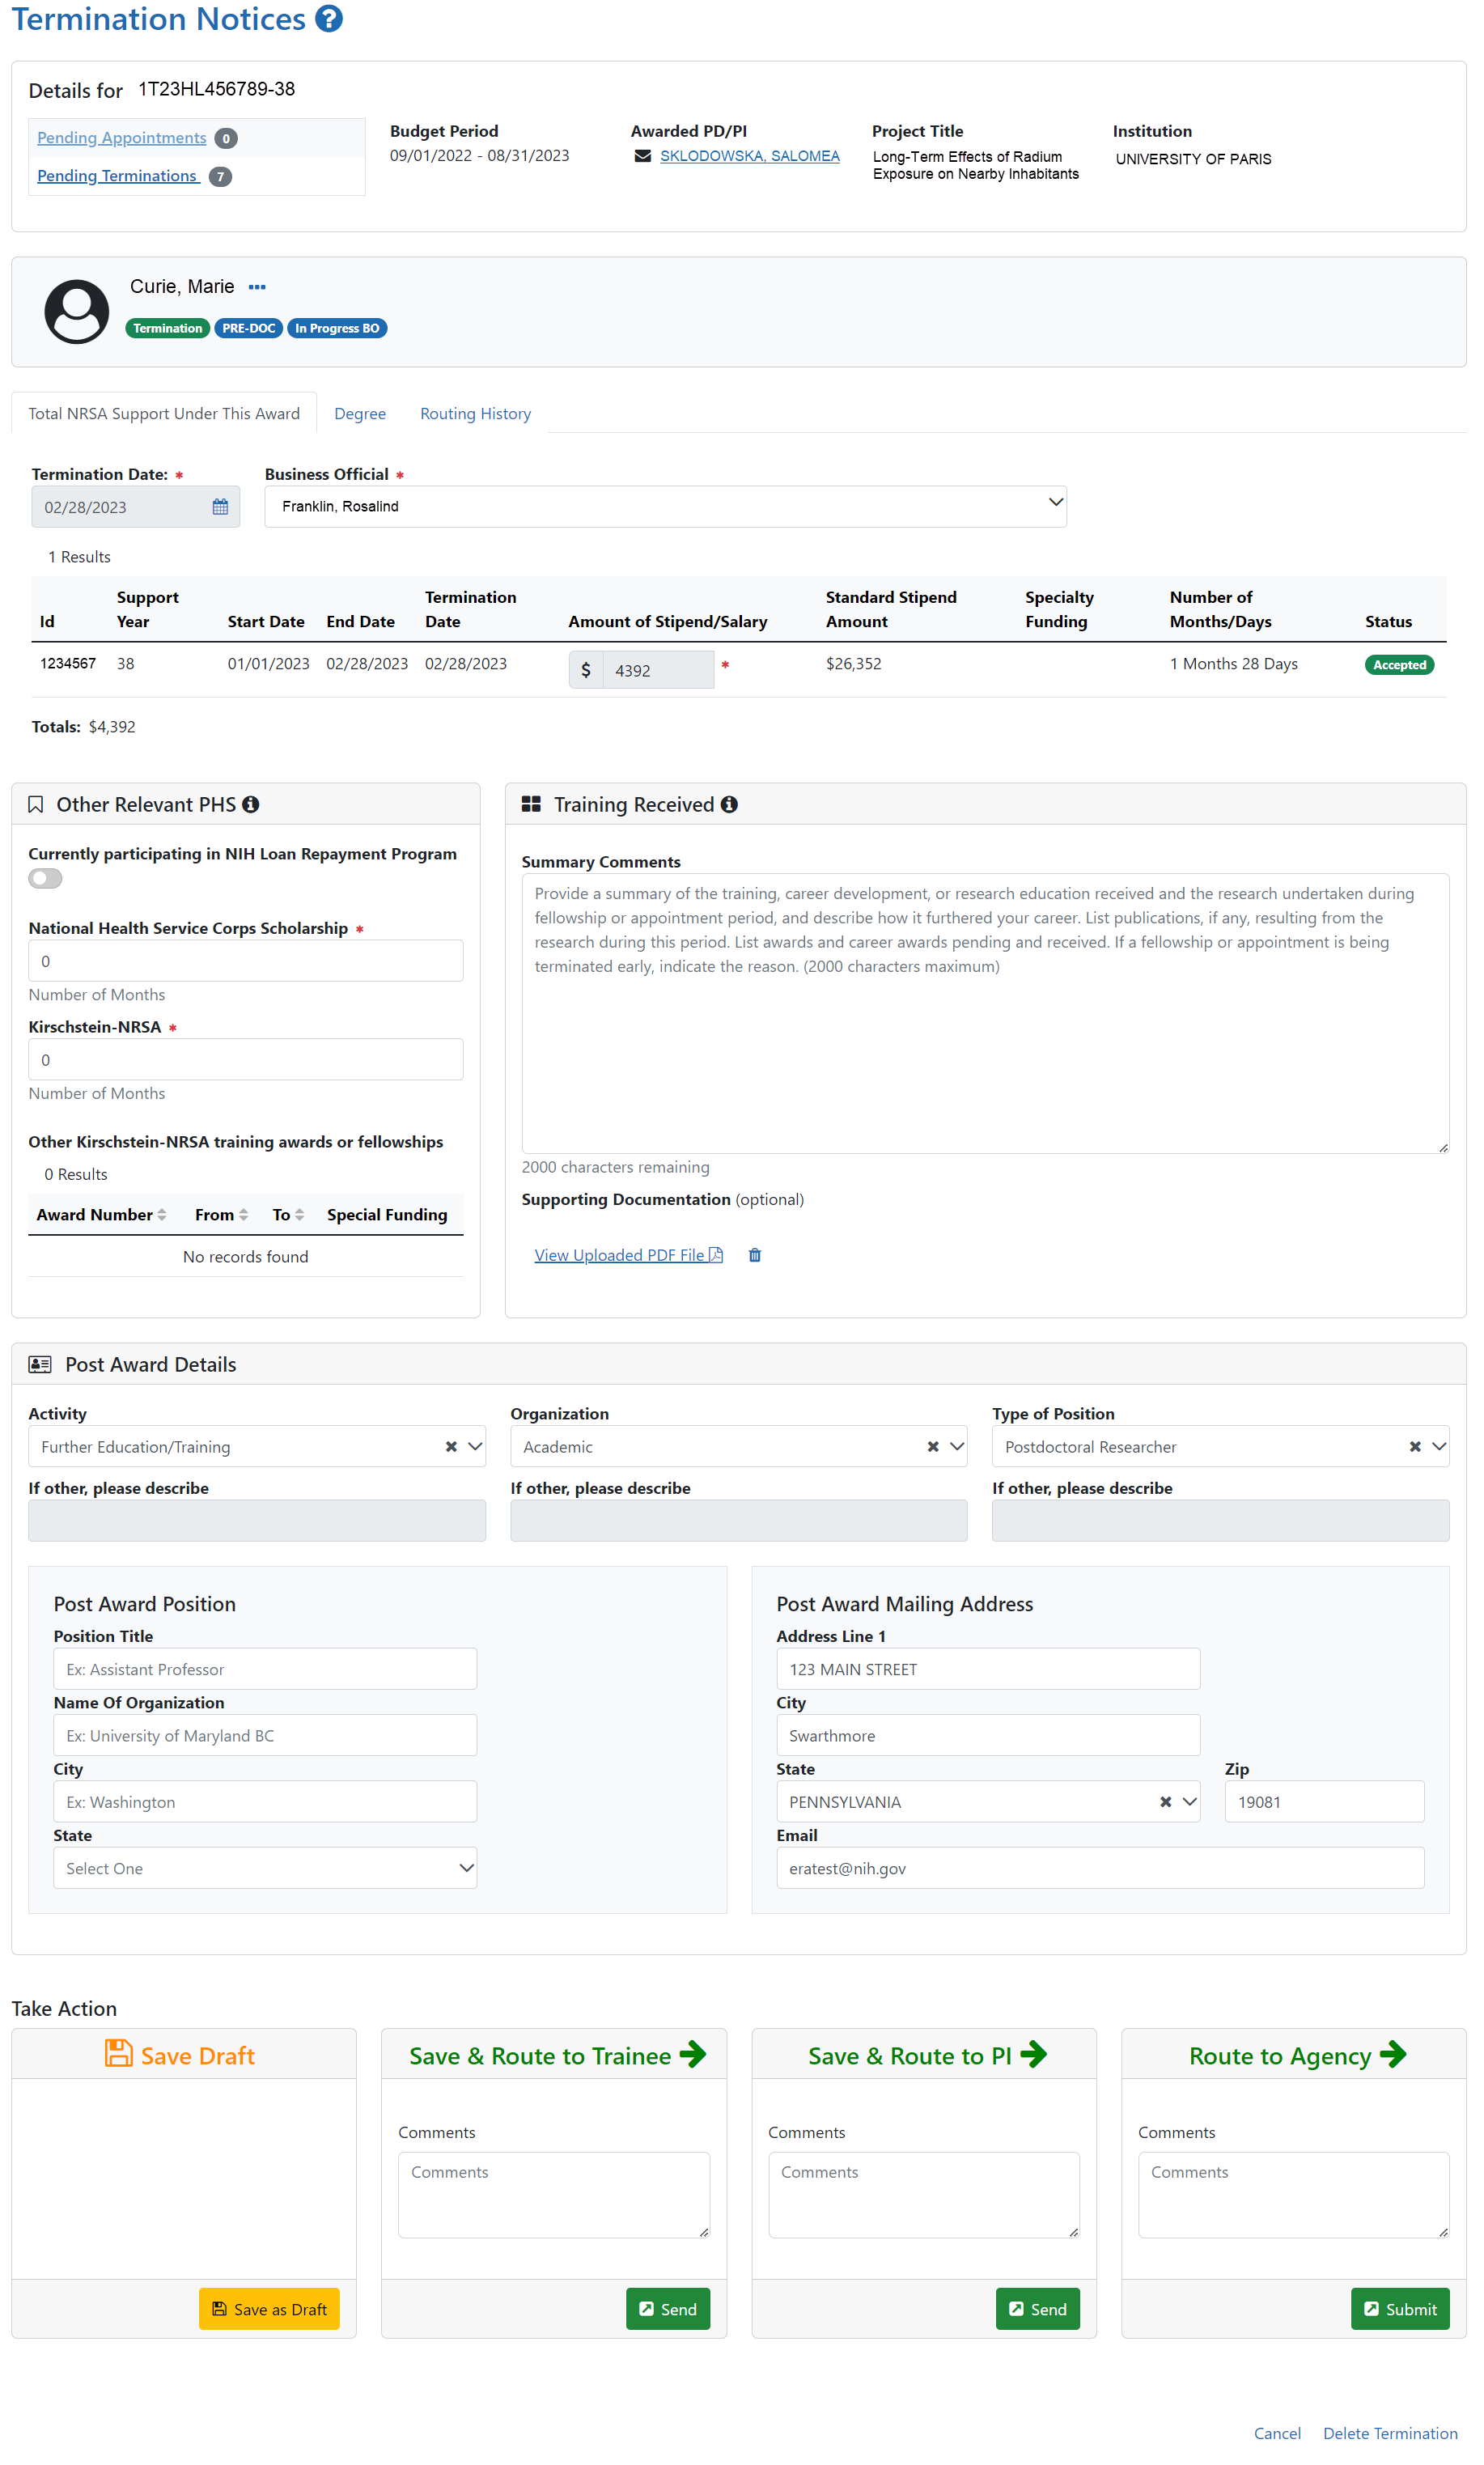Click the arrow icon on Save & Route to Trainee
The height and width of the screenshot is (2465, 1484).
693,2054
